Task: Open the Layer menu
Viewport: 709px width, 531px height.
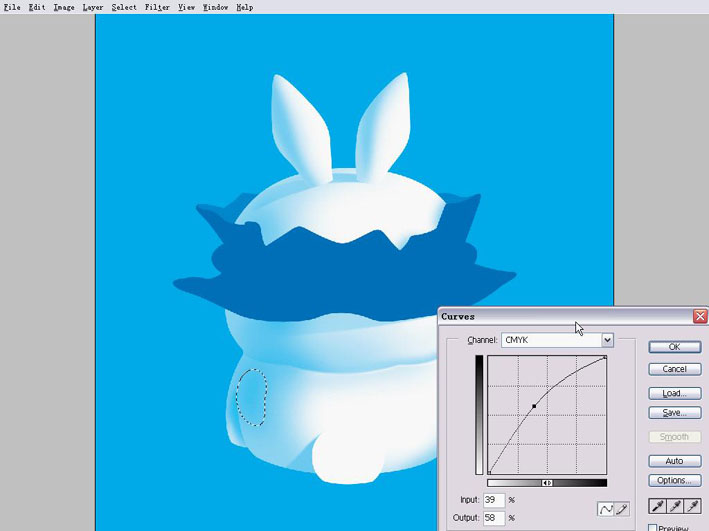Action: click(93, 7)
